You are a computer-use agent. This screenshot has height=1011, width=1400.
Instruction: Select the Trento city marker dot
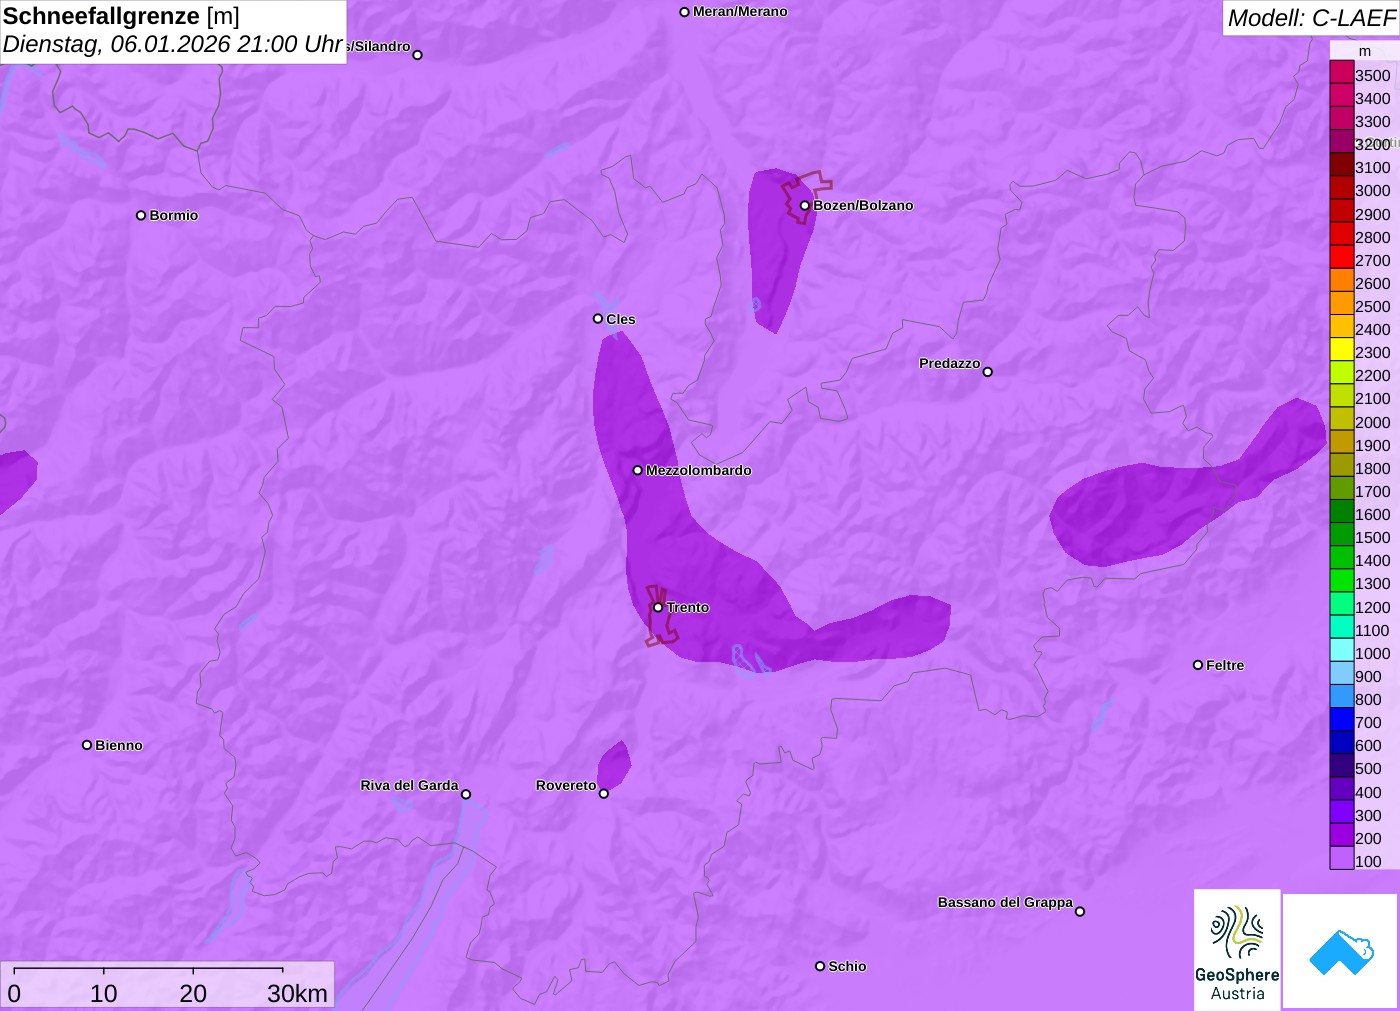(x=658, y=607)
